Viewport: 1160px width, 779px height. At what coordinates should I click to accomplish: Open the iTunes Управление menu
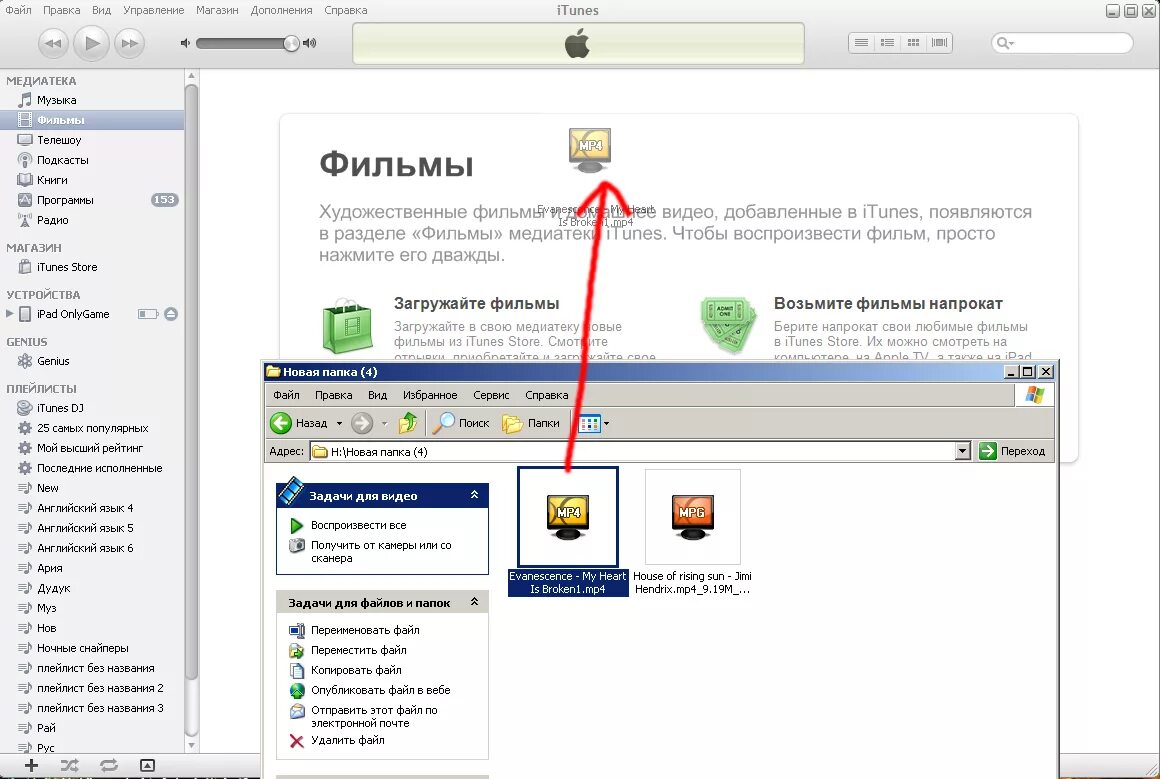coord(154,10)
